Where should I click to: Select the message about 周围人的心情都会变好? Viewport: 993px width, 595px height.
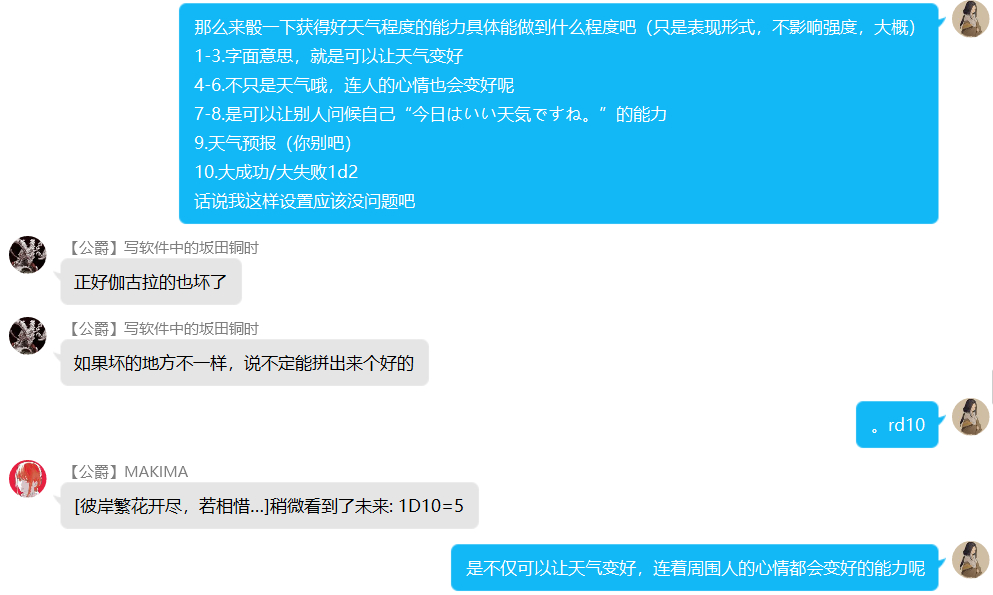pos(695,568)
